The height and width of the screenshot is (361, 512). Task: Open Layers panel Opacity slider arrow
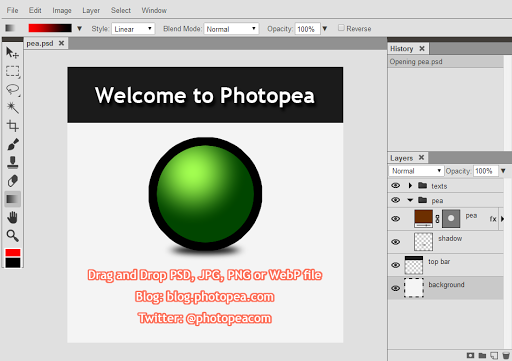click(x=503, y=171)
